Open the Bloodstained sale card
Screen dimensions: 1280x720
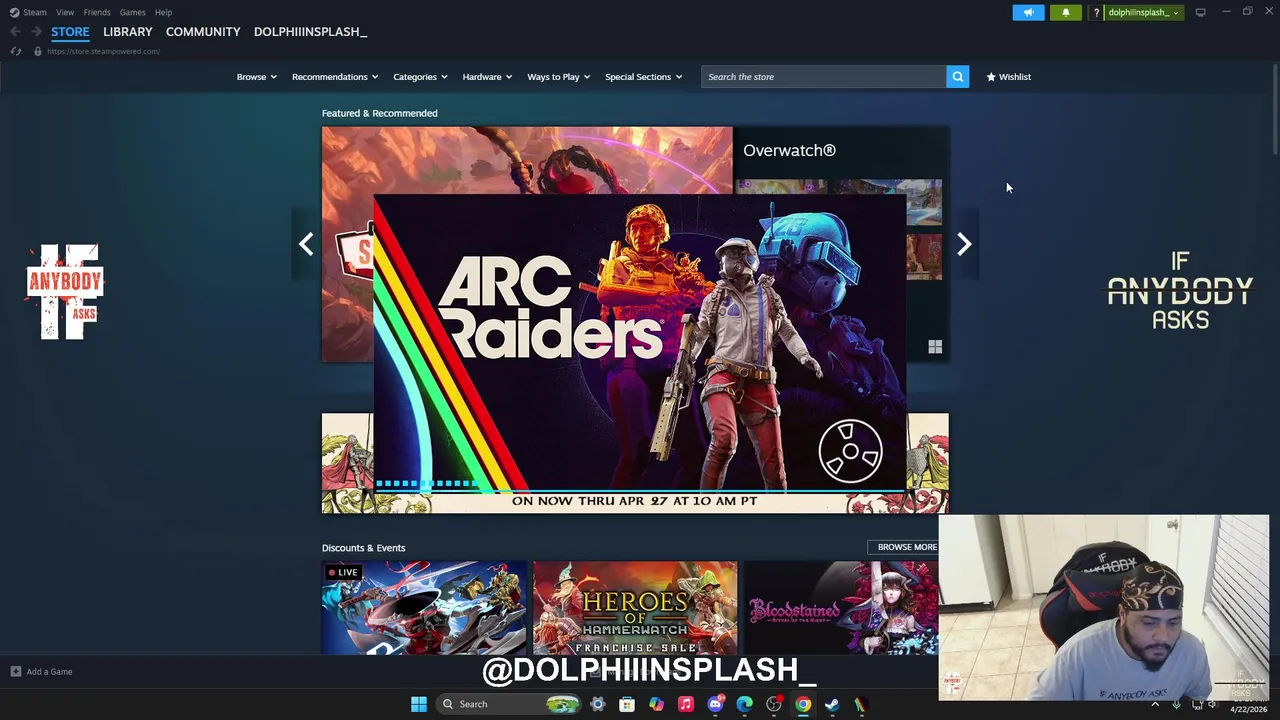tap(841, 608)
